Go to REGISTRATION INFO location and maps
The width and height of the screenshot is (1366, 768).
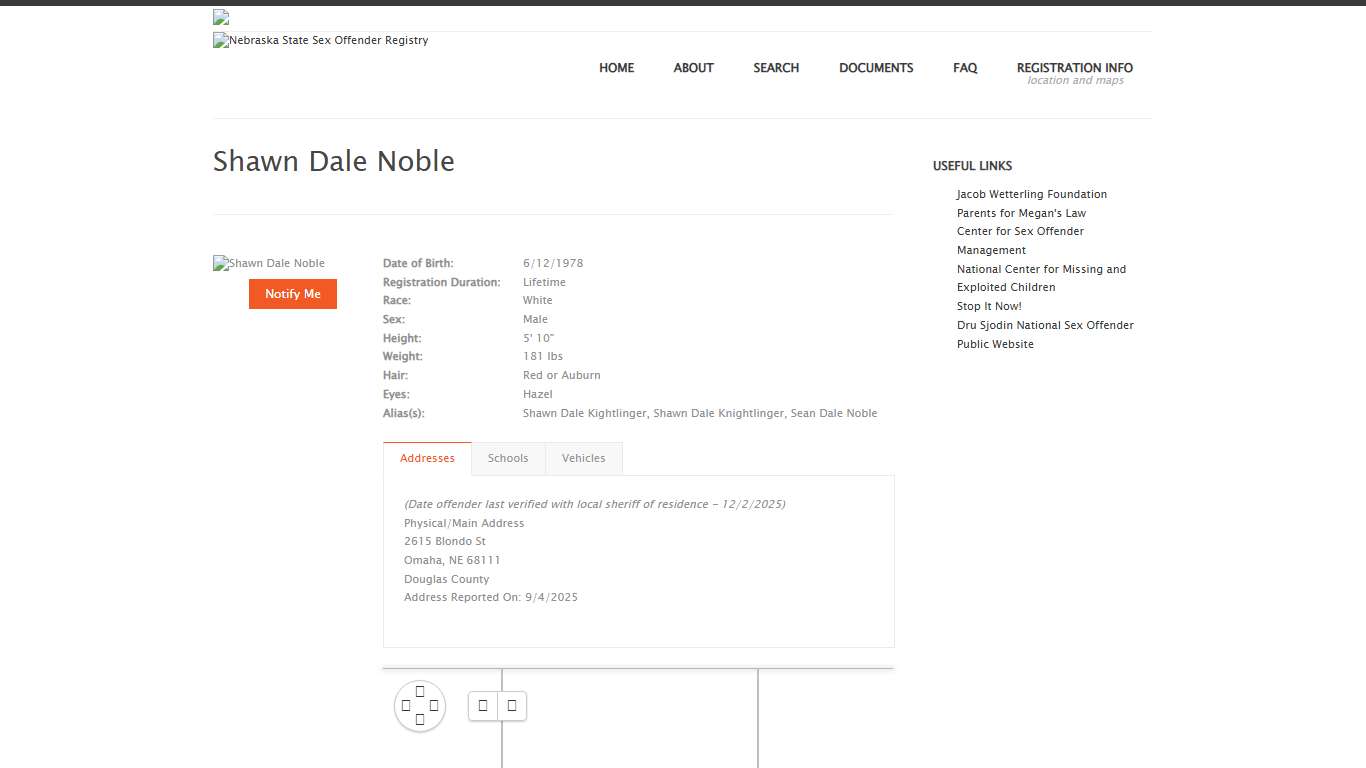tap(1074, 67)
